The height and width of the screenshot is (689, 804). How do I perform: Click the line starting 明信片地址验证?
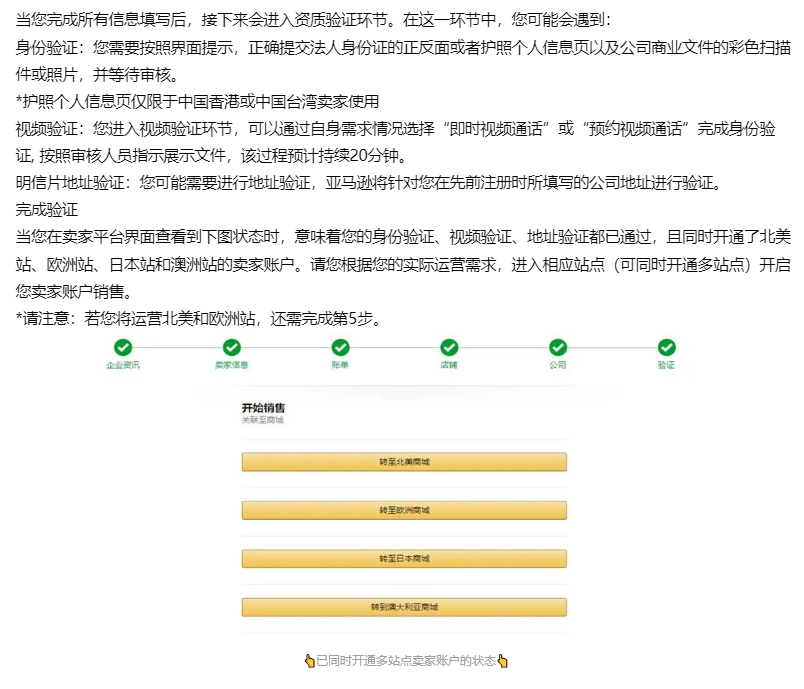click(369, 183)
